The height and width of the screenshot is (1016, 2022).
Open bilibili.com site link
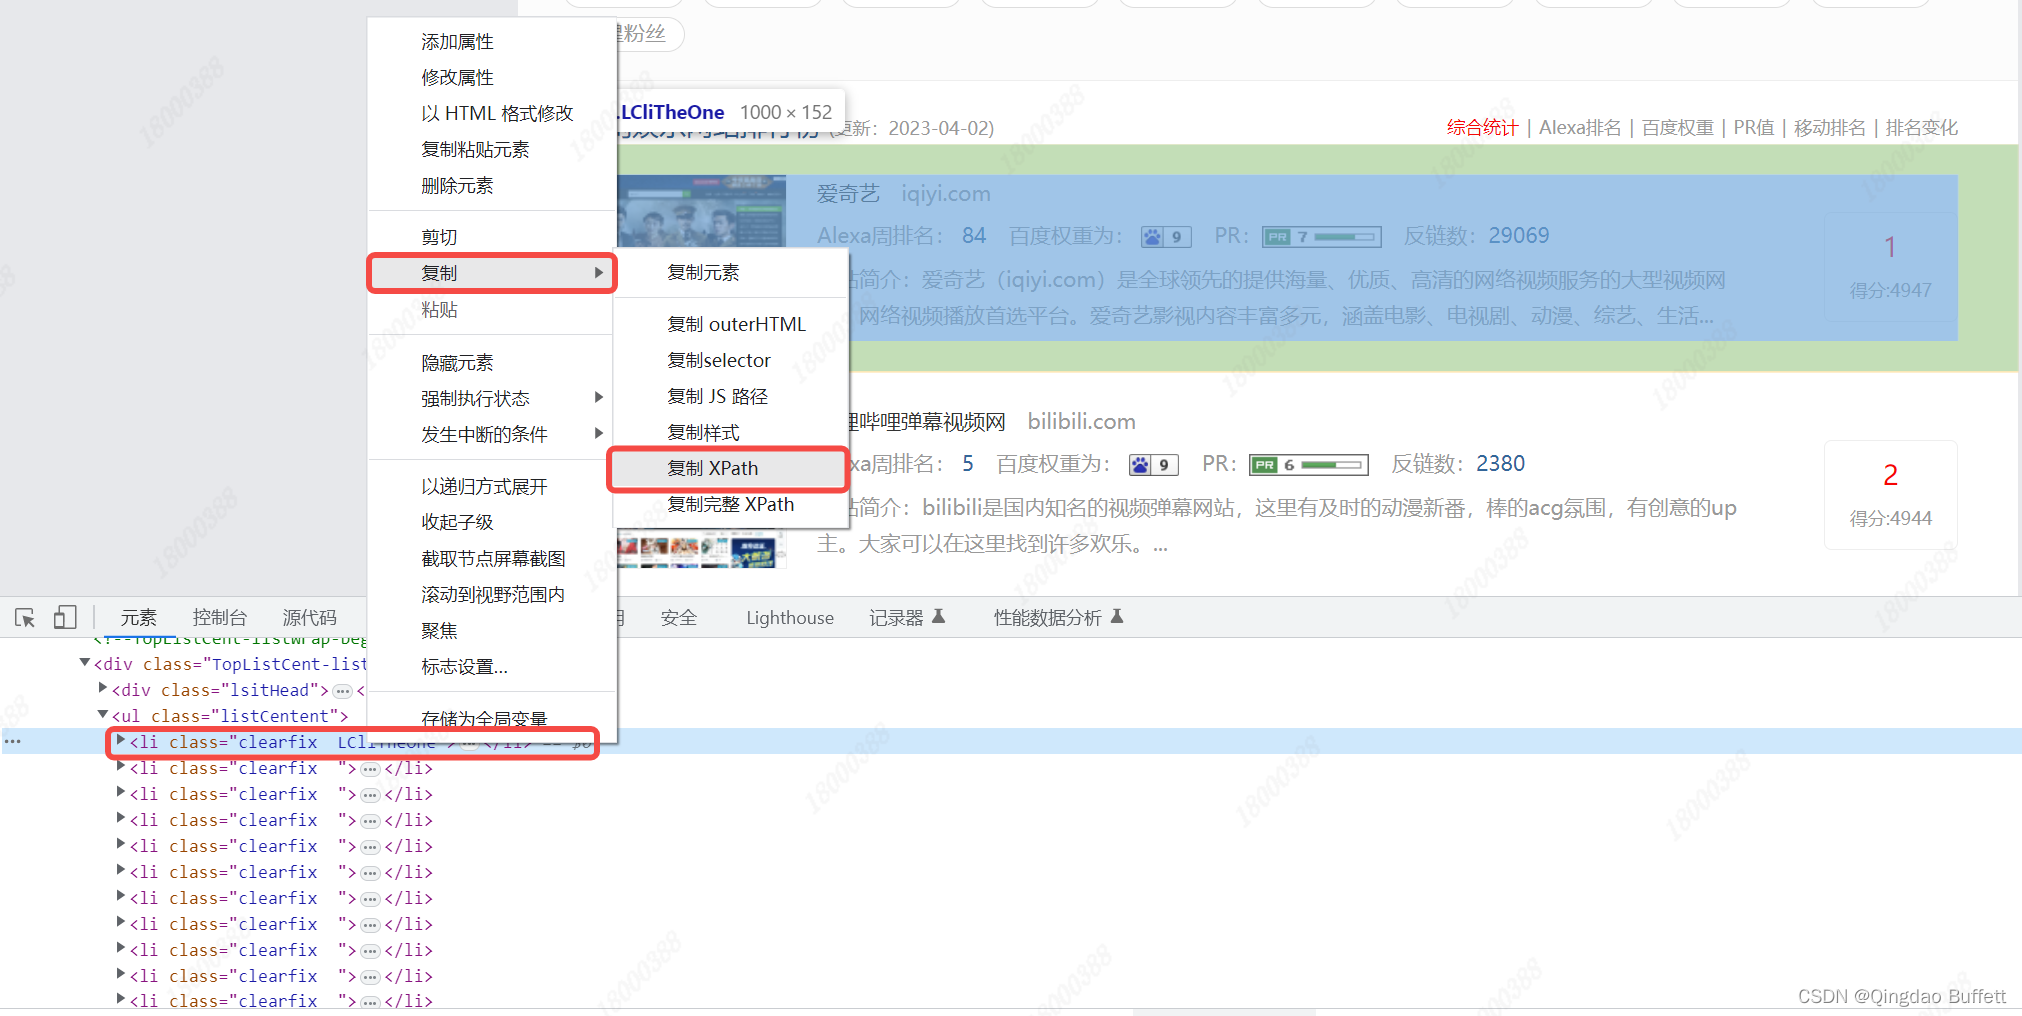(x=1082, y=422)
